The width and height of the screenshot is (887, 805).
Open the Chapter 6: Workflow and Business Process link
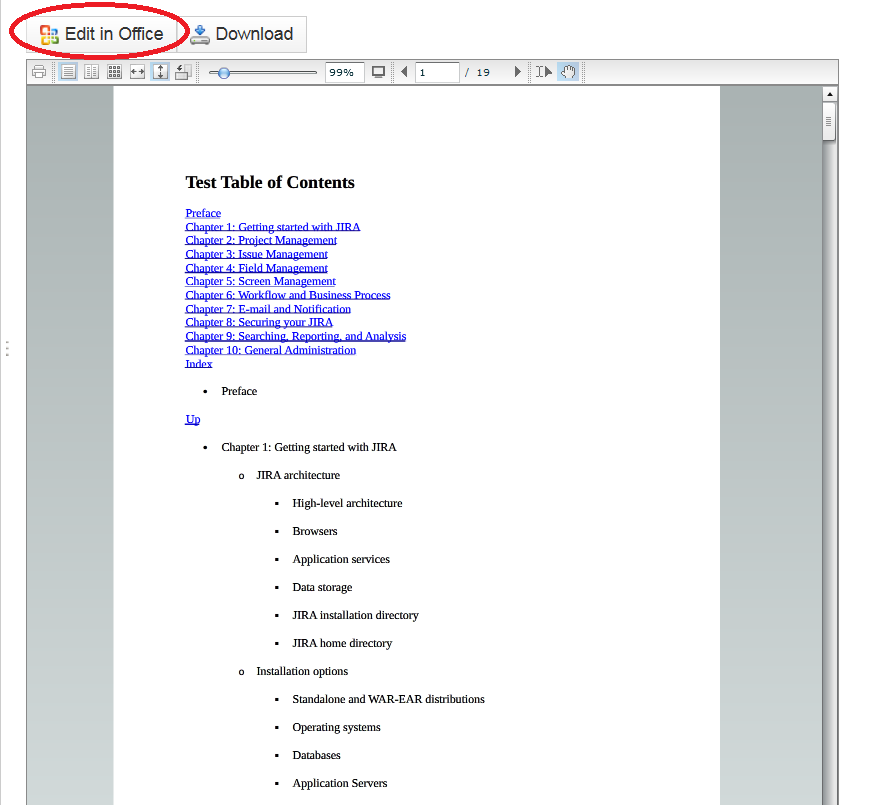click(x=288, y=295)
